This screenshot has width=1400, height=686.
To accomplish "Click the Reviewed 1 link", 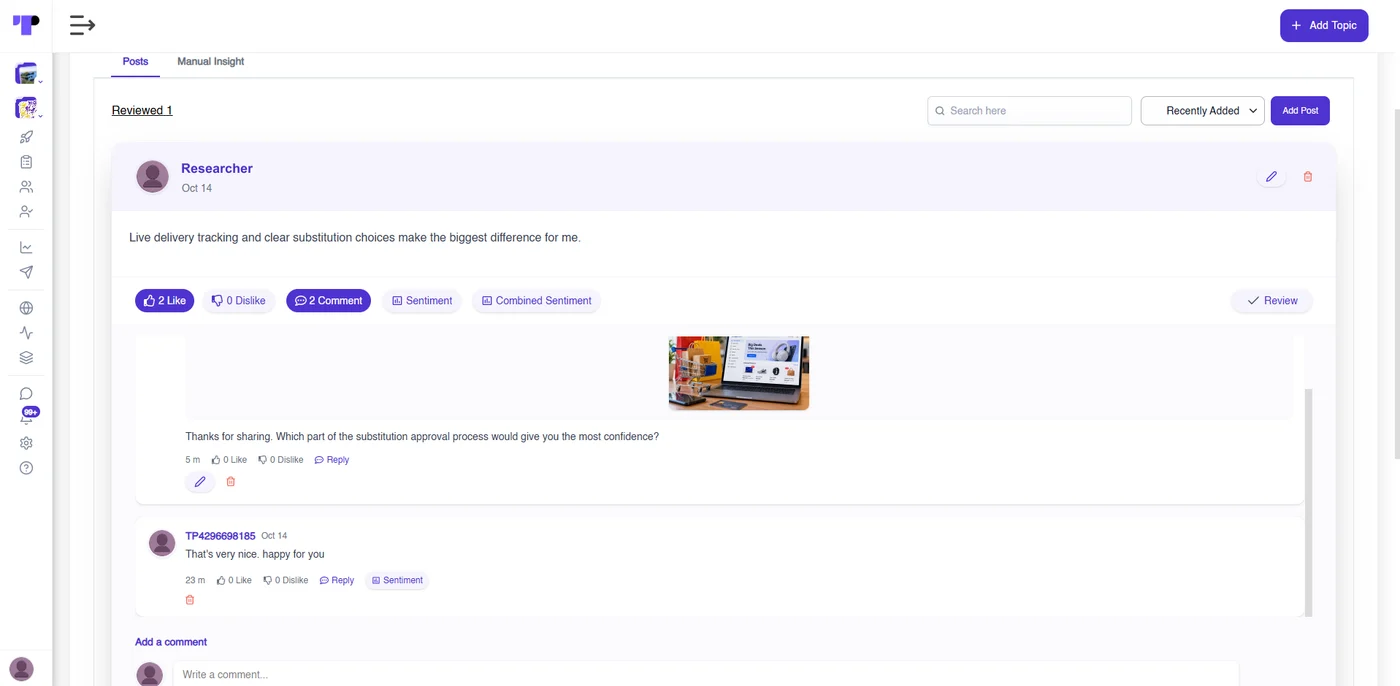I will (142, 110).
